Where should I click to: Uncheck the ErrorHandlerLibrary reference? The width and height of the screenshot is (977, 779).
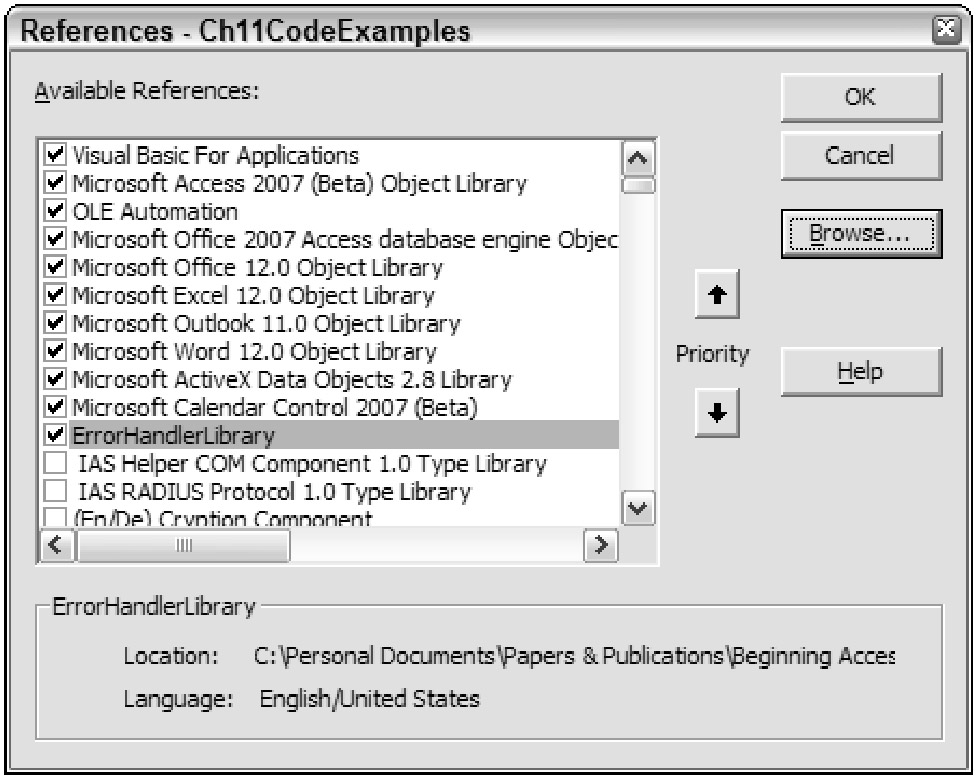(x=56, y=436)
